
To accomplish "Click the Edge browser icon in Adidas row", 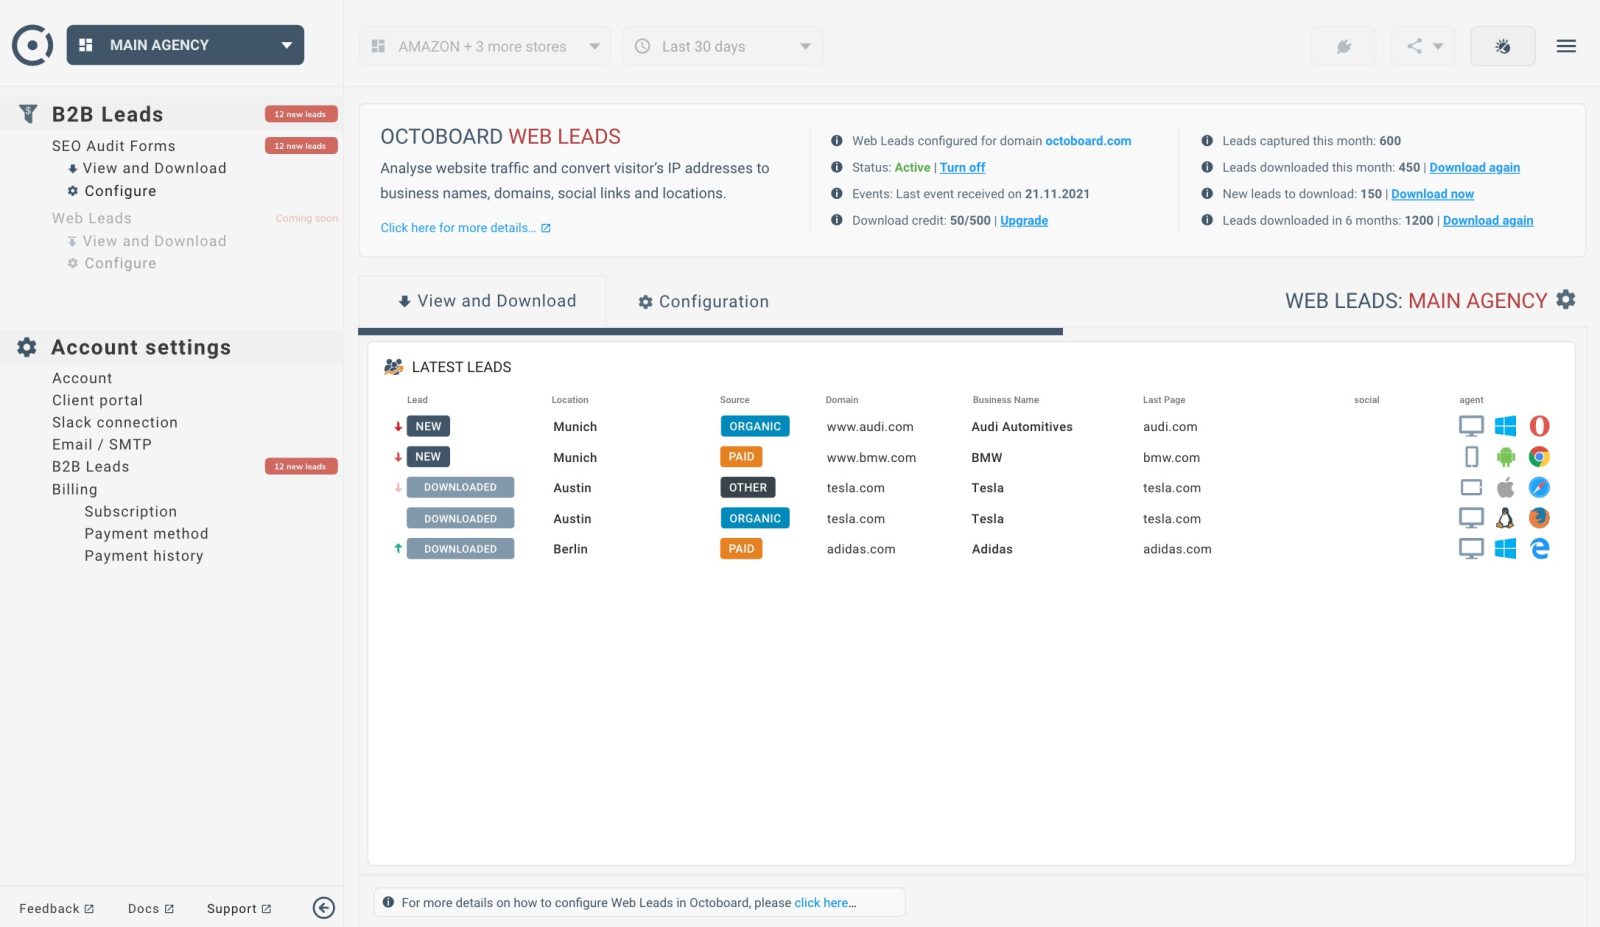I will tap(1539, 548).
